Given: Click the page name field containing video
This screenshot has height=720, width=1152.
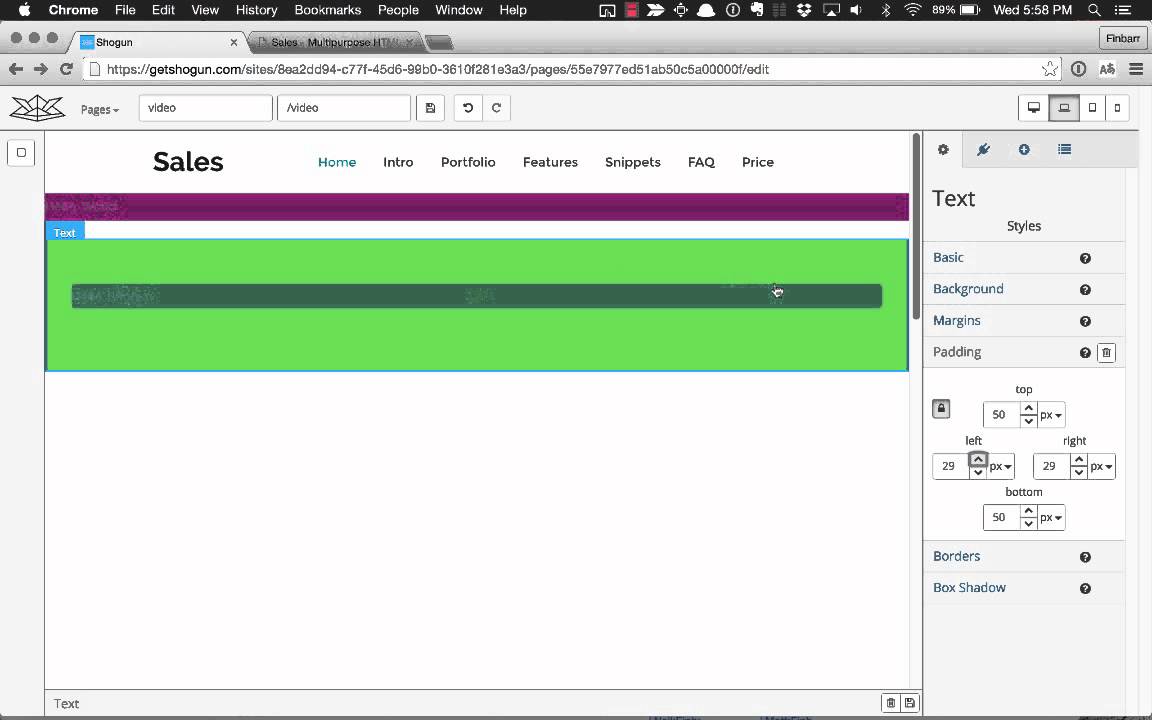Looking at the screenshot, I should point(205,108).
